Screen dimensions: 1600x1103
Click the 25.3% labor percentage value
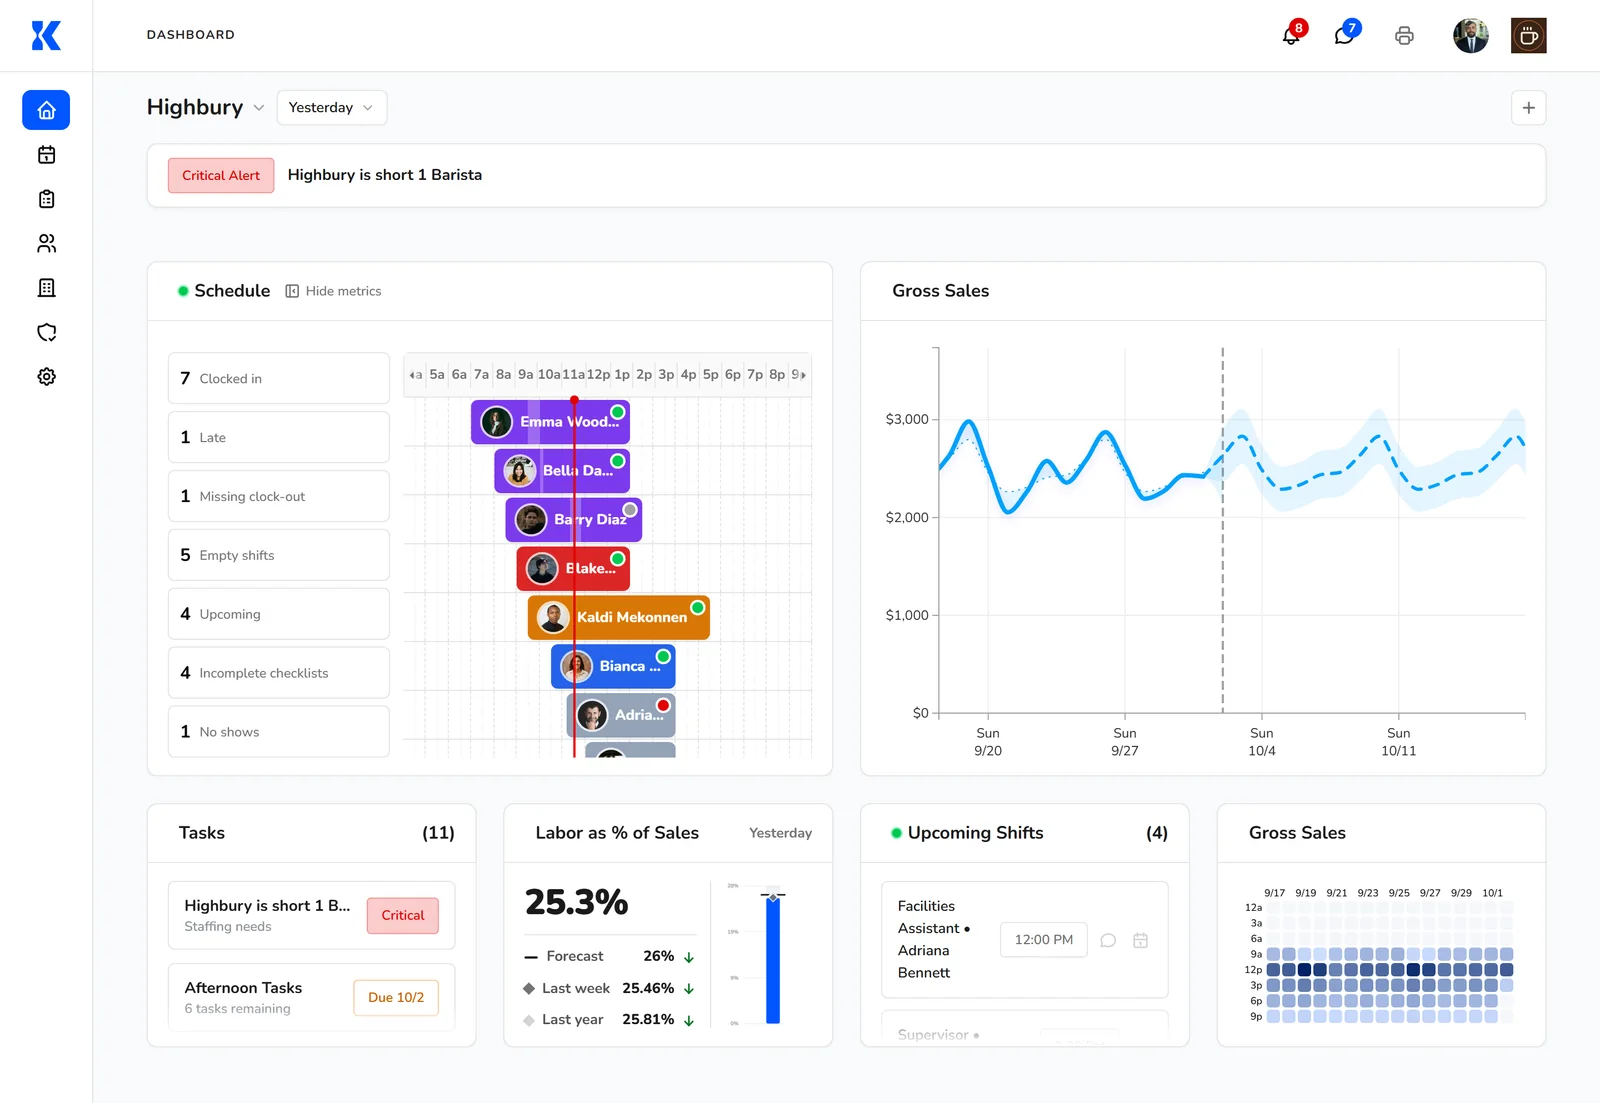tap(577, 903)
